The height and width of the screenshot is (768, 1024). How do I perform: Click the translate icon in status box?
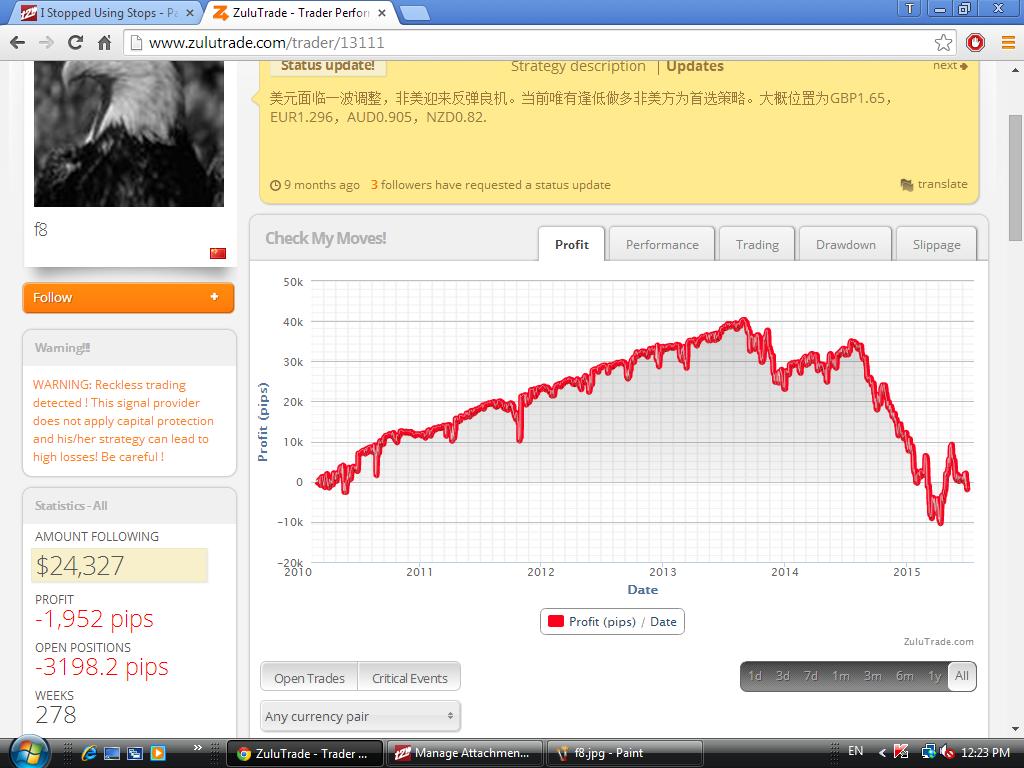[906, 185]
